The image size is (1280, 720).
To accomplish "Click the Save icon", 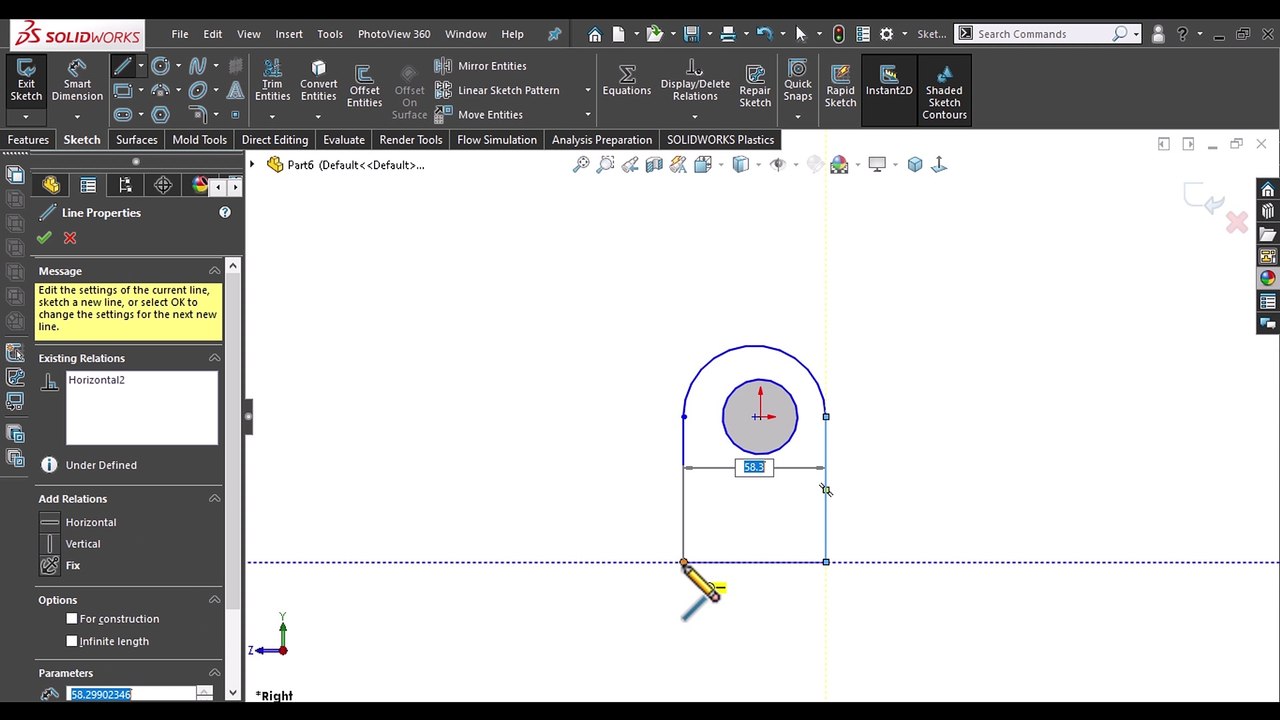I will point(691,34).
